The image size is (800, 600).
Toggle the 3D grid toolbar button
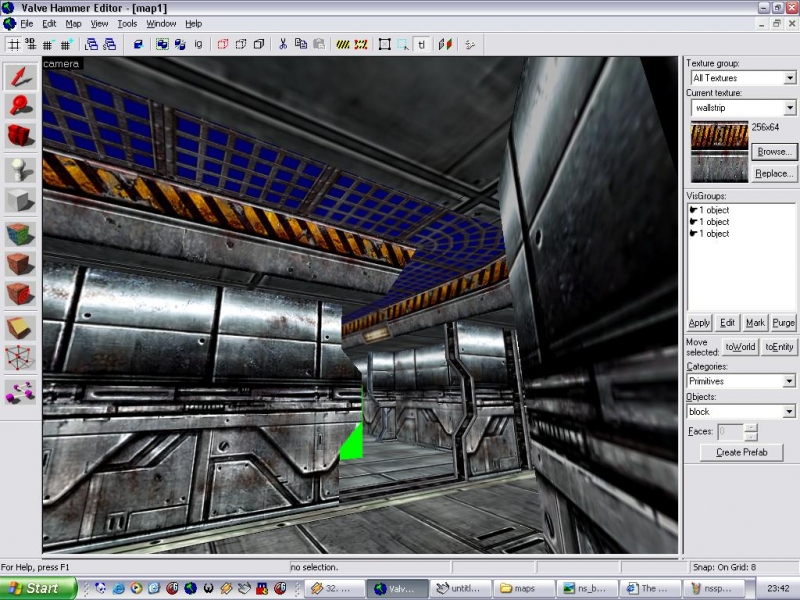30,44
